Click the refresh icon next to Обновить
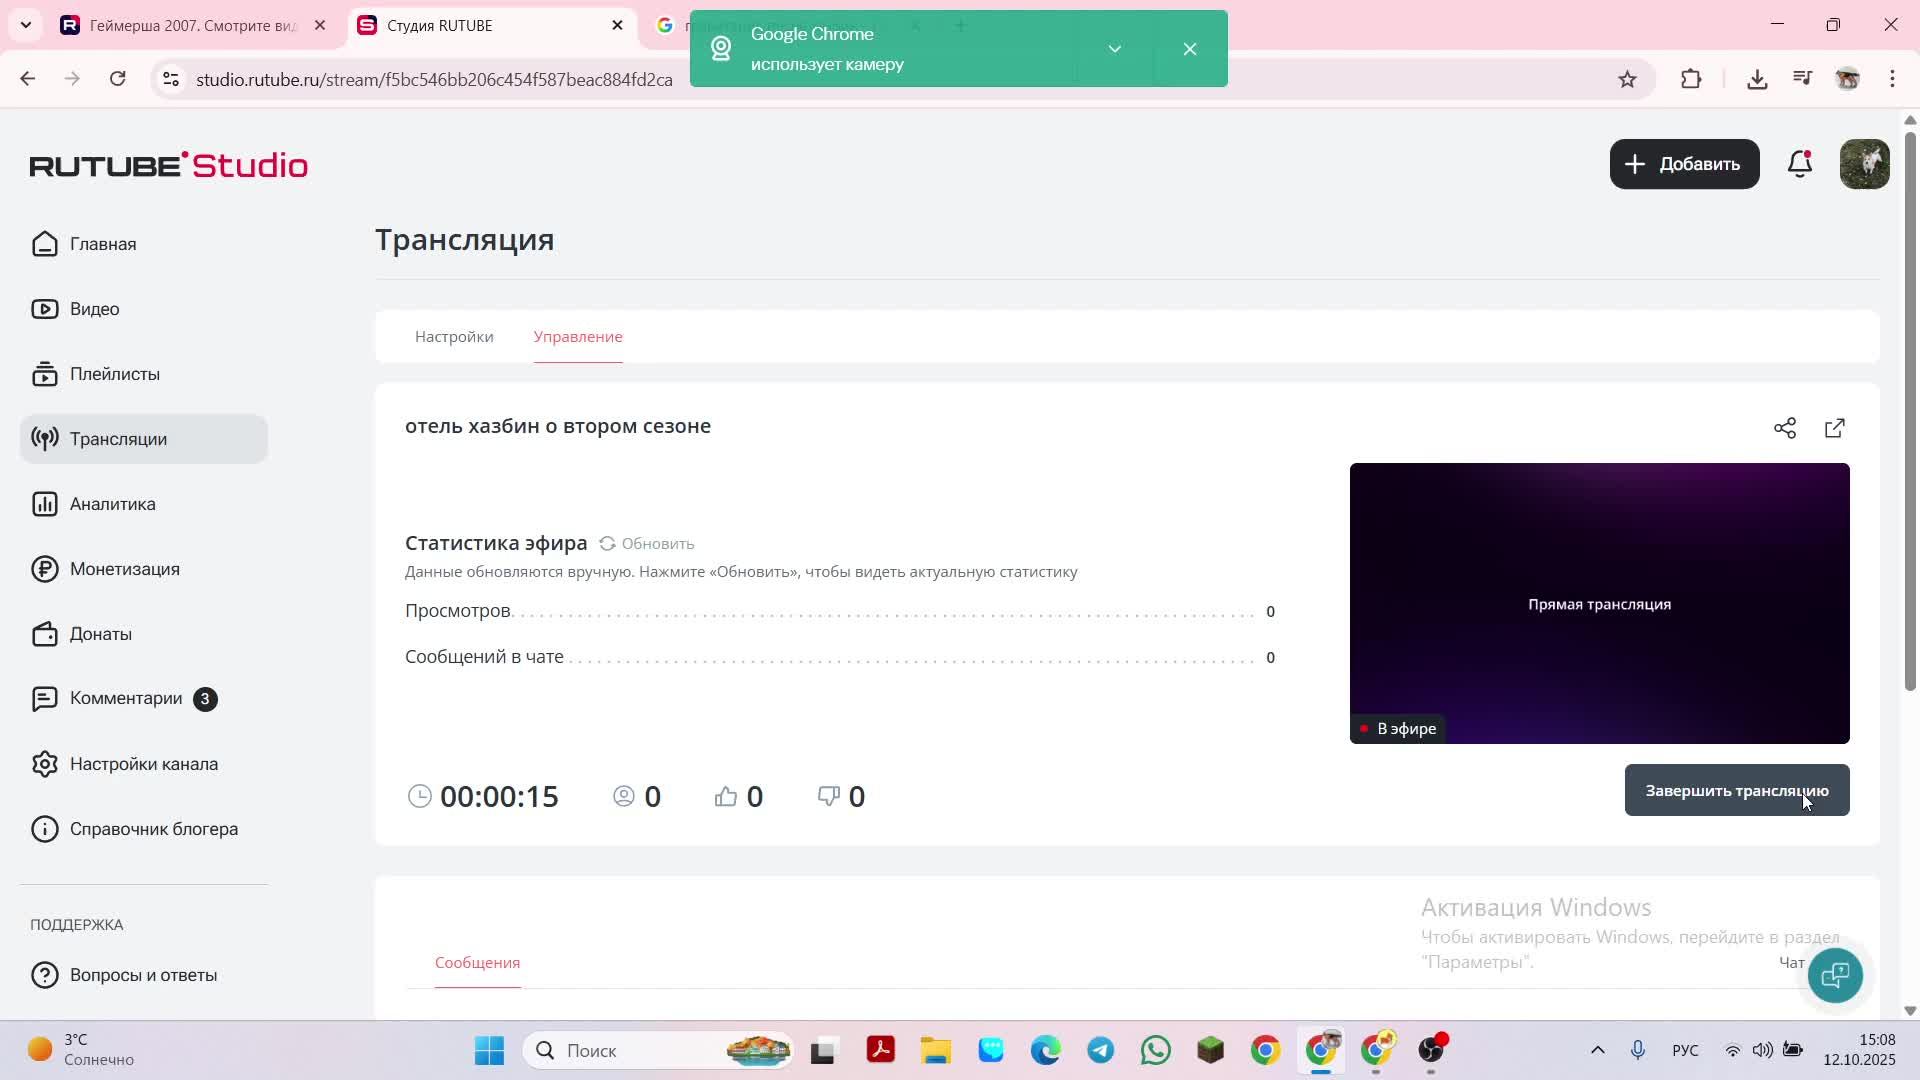This screenshot has width=1920, height=1080. point(607,544)
